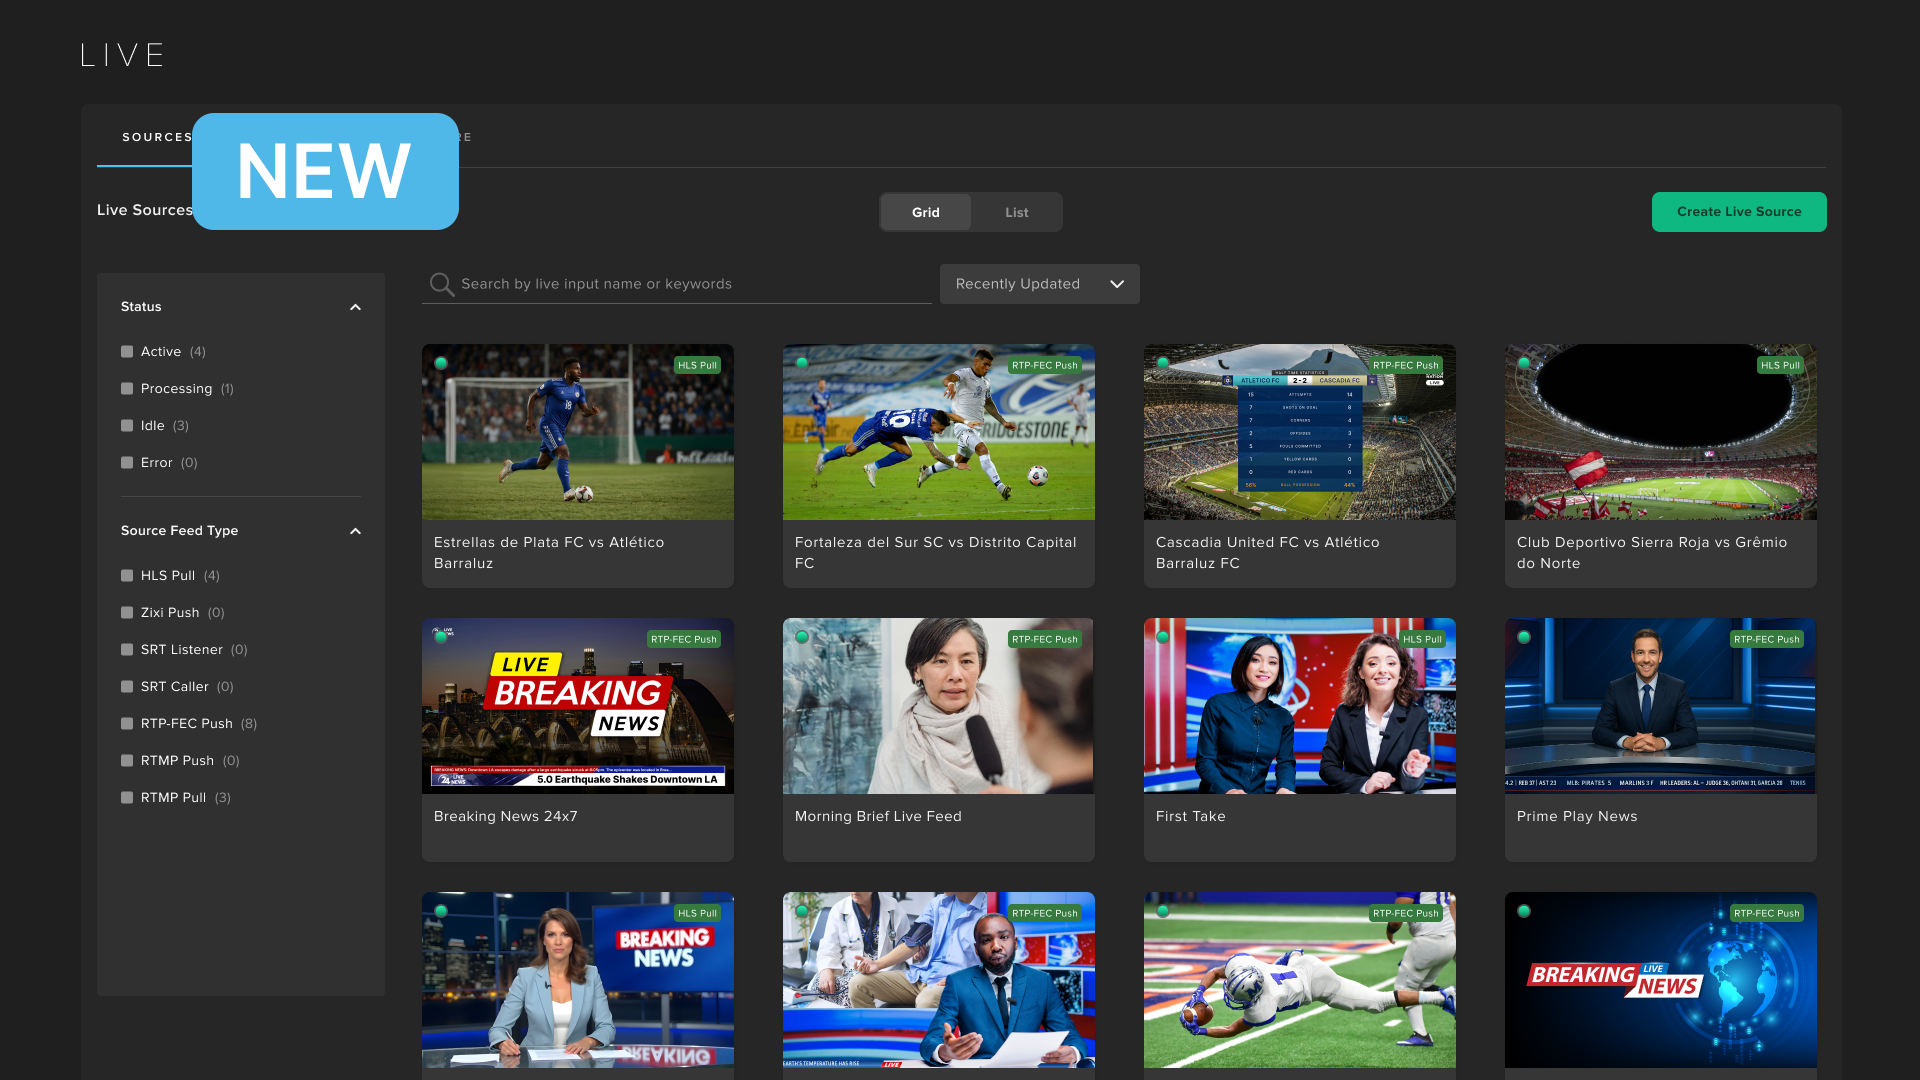1920x1080 pixels.
Task: Tick the Processing status checkbox
Action: coord(127,389)
